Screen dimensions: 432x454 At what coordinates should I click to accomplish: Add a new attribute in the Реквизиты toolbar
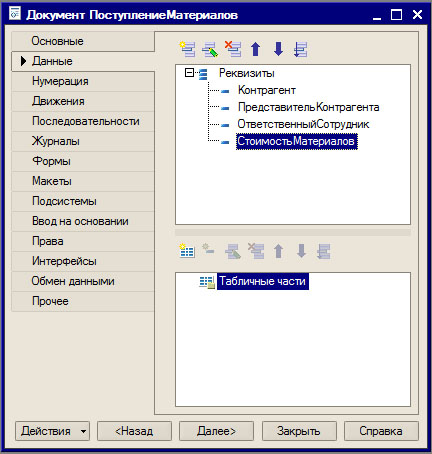click(188, 49)
